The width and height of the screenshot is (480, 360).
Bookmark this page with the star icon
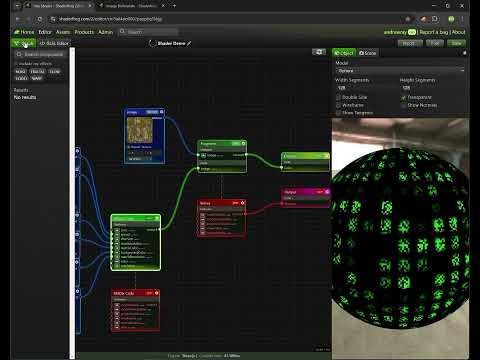[408, 19]
